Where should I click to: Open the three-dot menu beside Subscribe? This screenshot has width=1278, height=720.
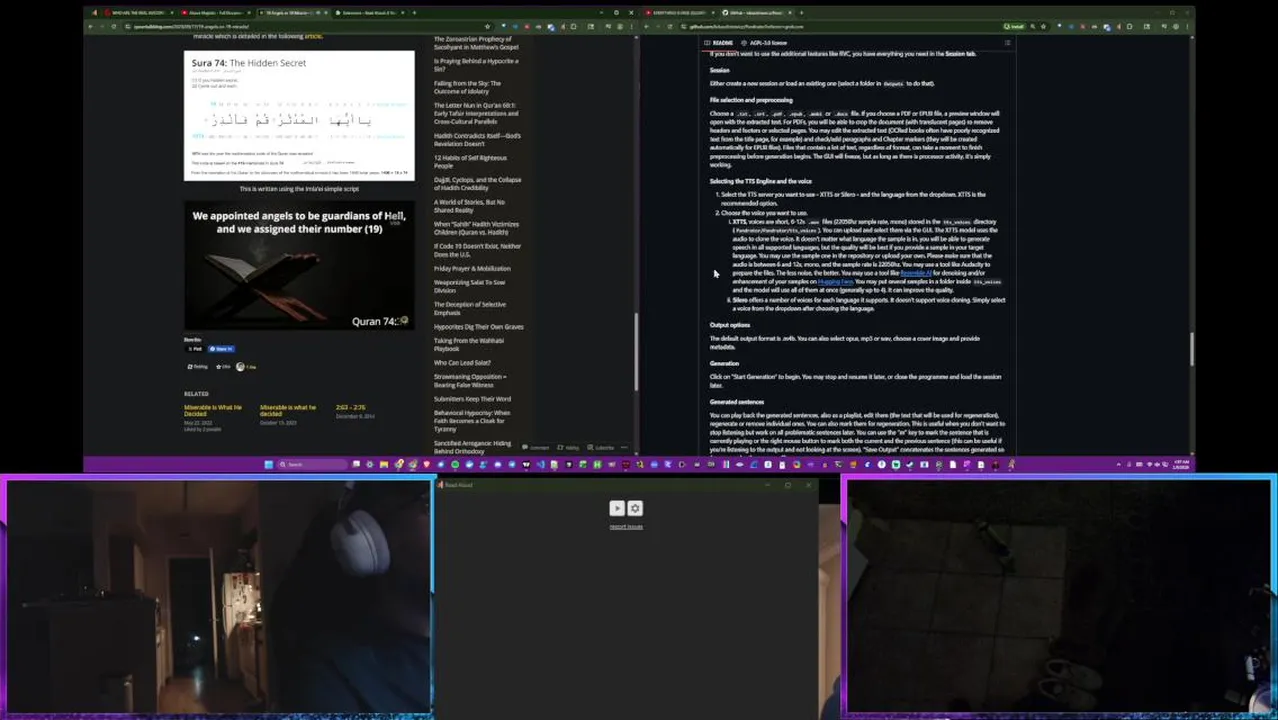[x=625, y=448]
